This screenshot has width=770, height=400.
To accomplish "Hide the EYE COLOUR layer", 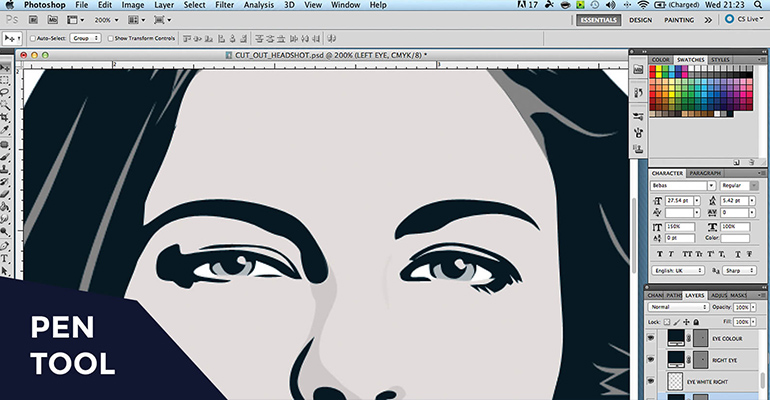I will [651, 338].
